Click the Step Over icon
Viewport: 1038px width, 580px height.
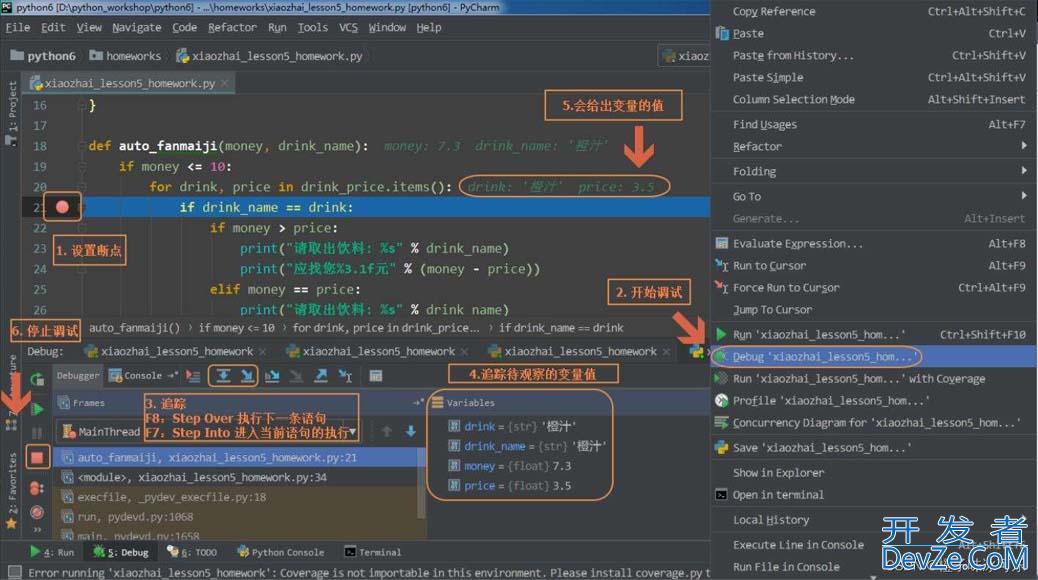click(x=224, y=376)
